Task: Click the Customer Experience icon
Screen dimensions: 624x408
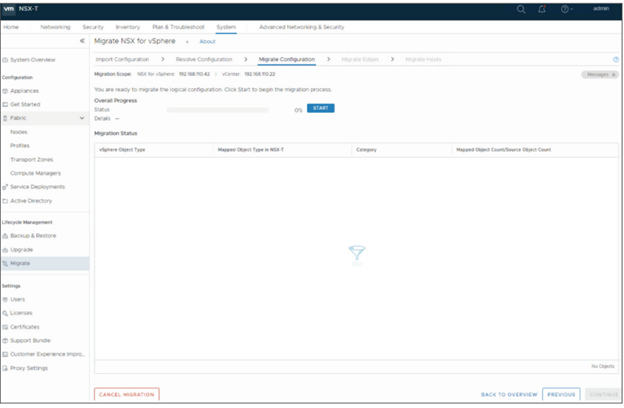Action: click(5, 354)
